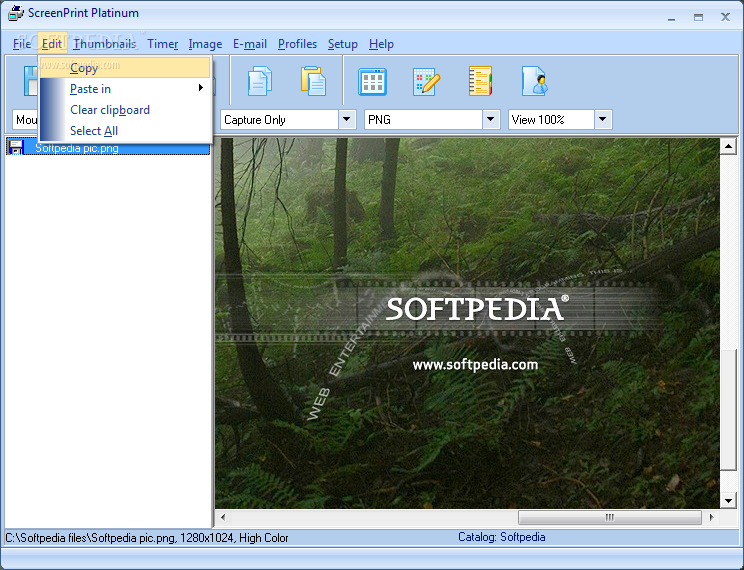Open the yellow notebook catalog icon
Viewport: 744px width, 570px height.
coord(480,81)
